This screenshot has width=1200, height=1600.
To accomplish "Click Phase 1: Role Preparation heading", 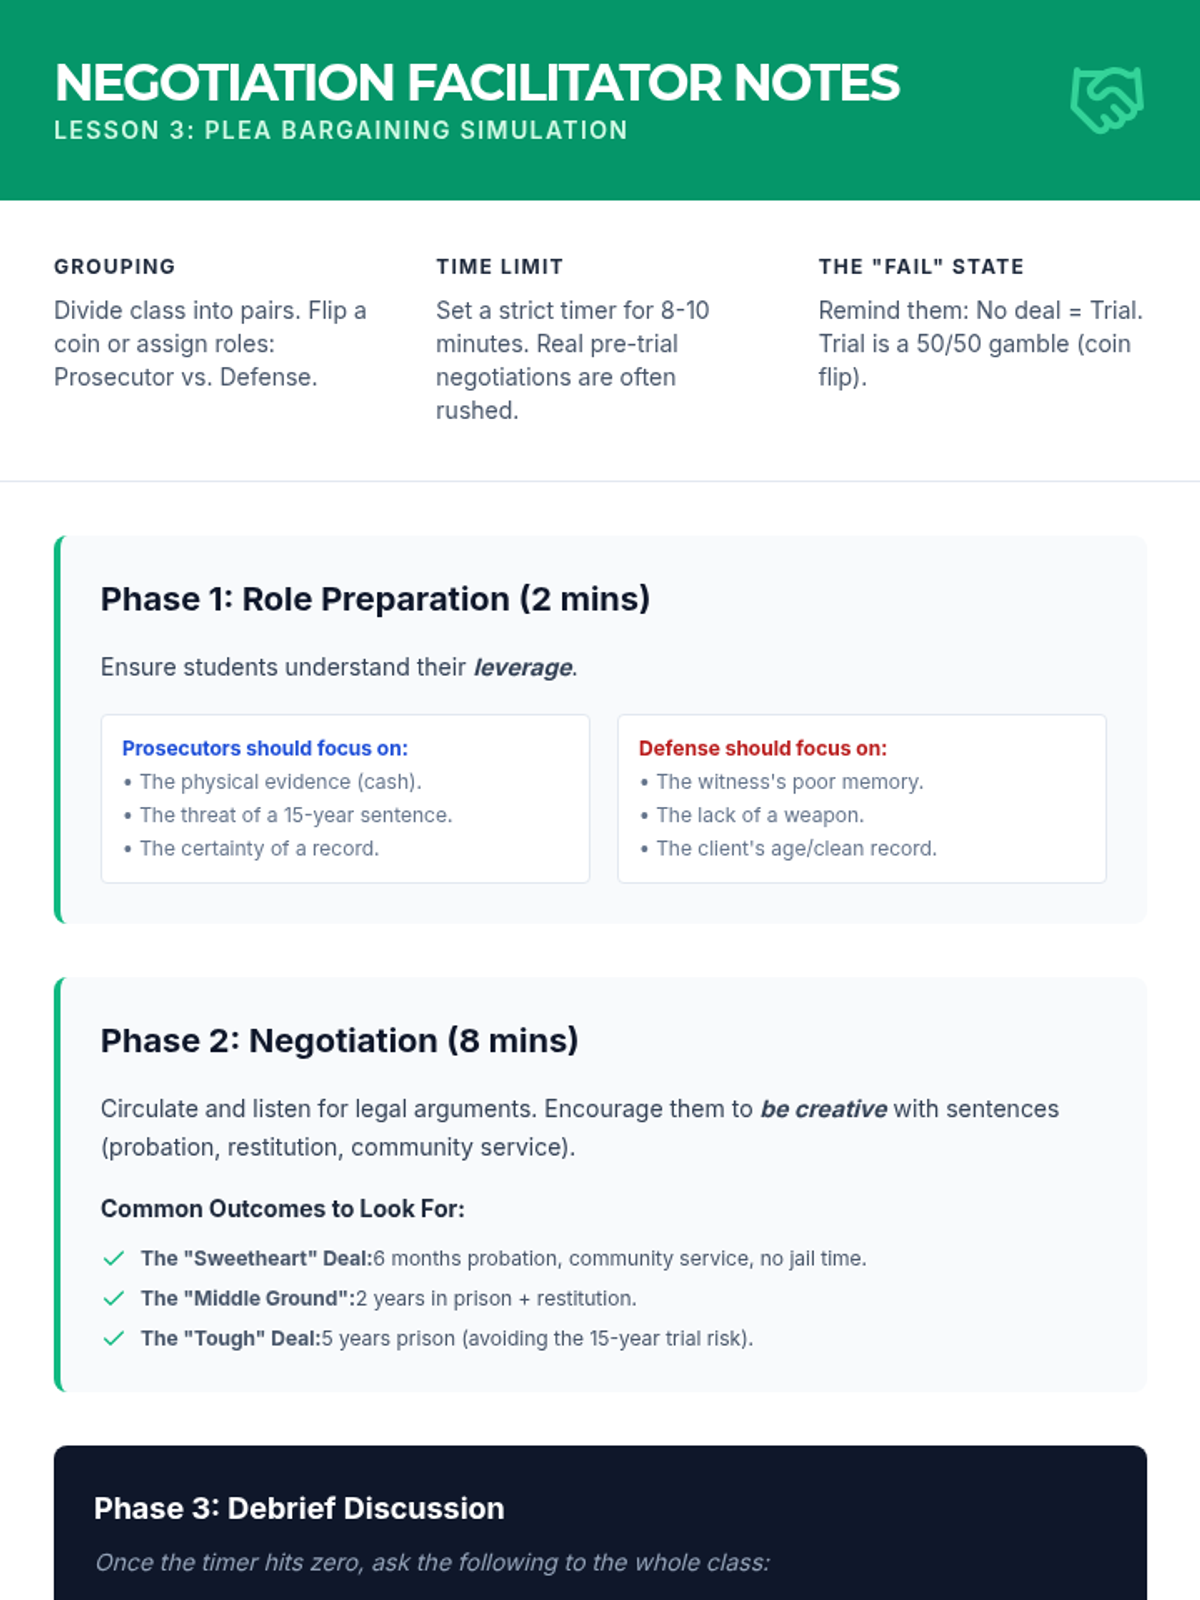I will click(375, 599).
